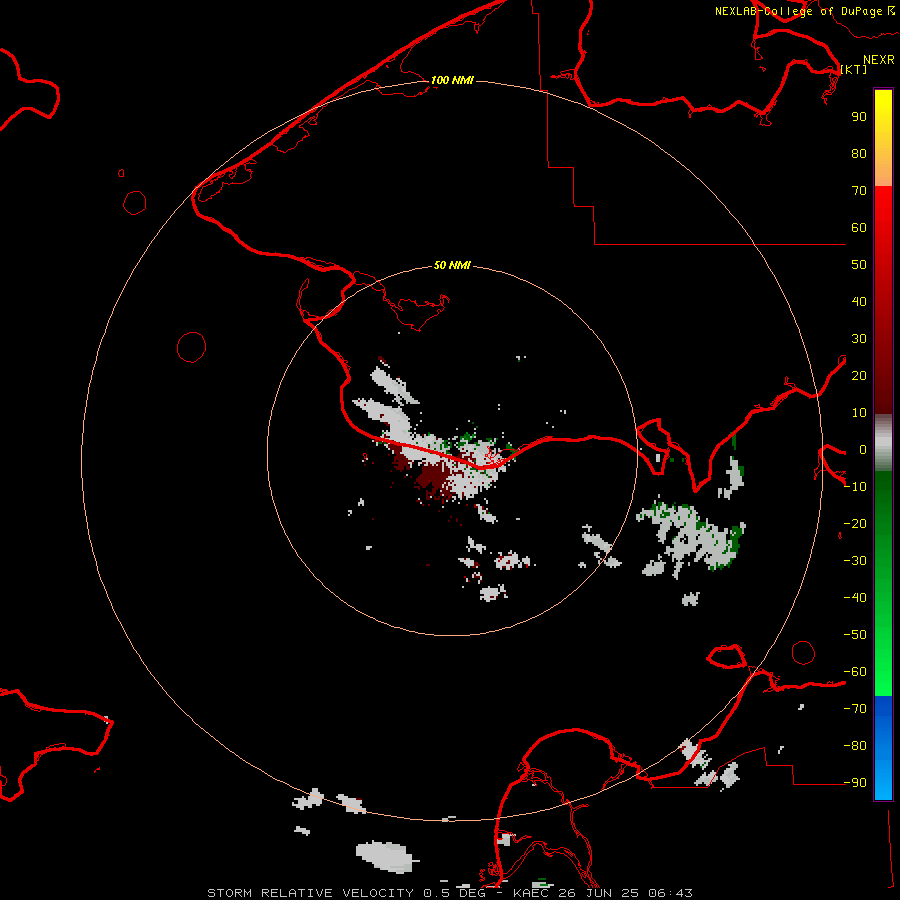
Task: Click the 60 value on velocity scale
Action: pyautogui.click(x=859, y=227)
